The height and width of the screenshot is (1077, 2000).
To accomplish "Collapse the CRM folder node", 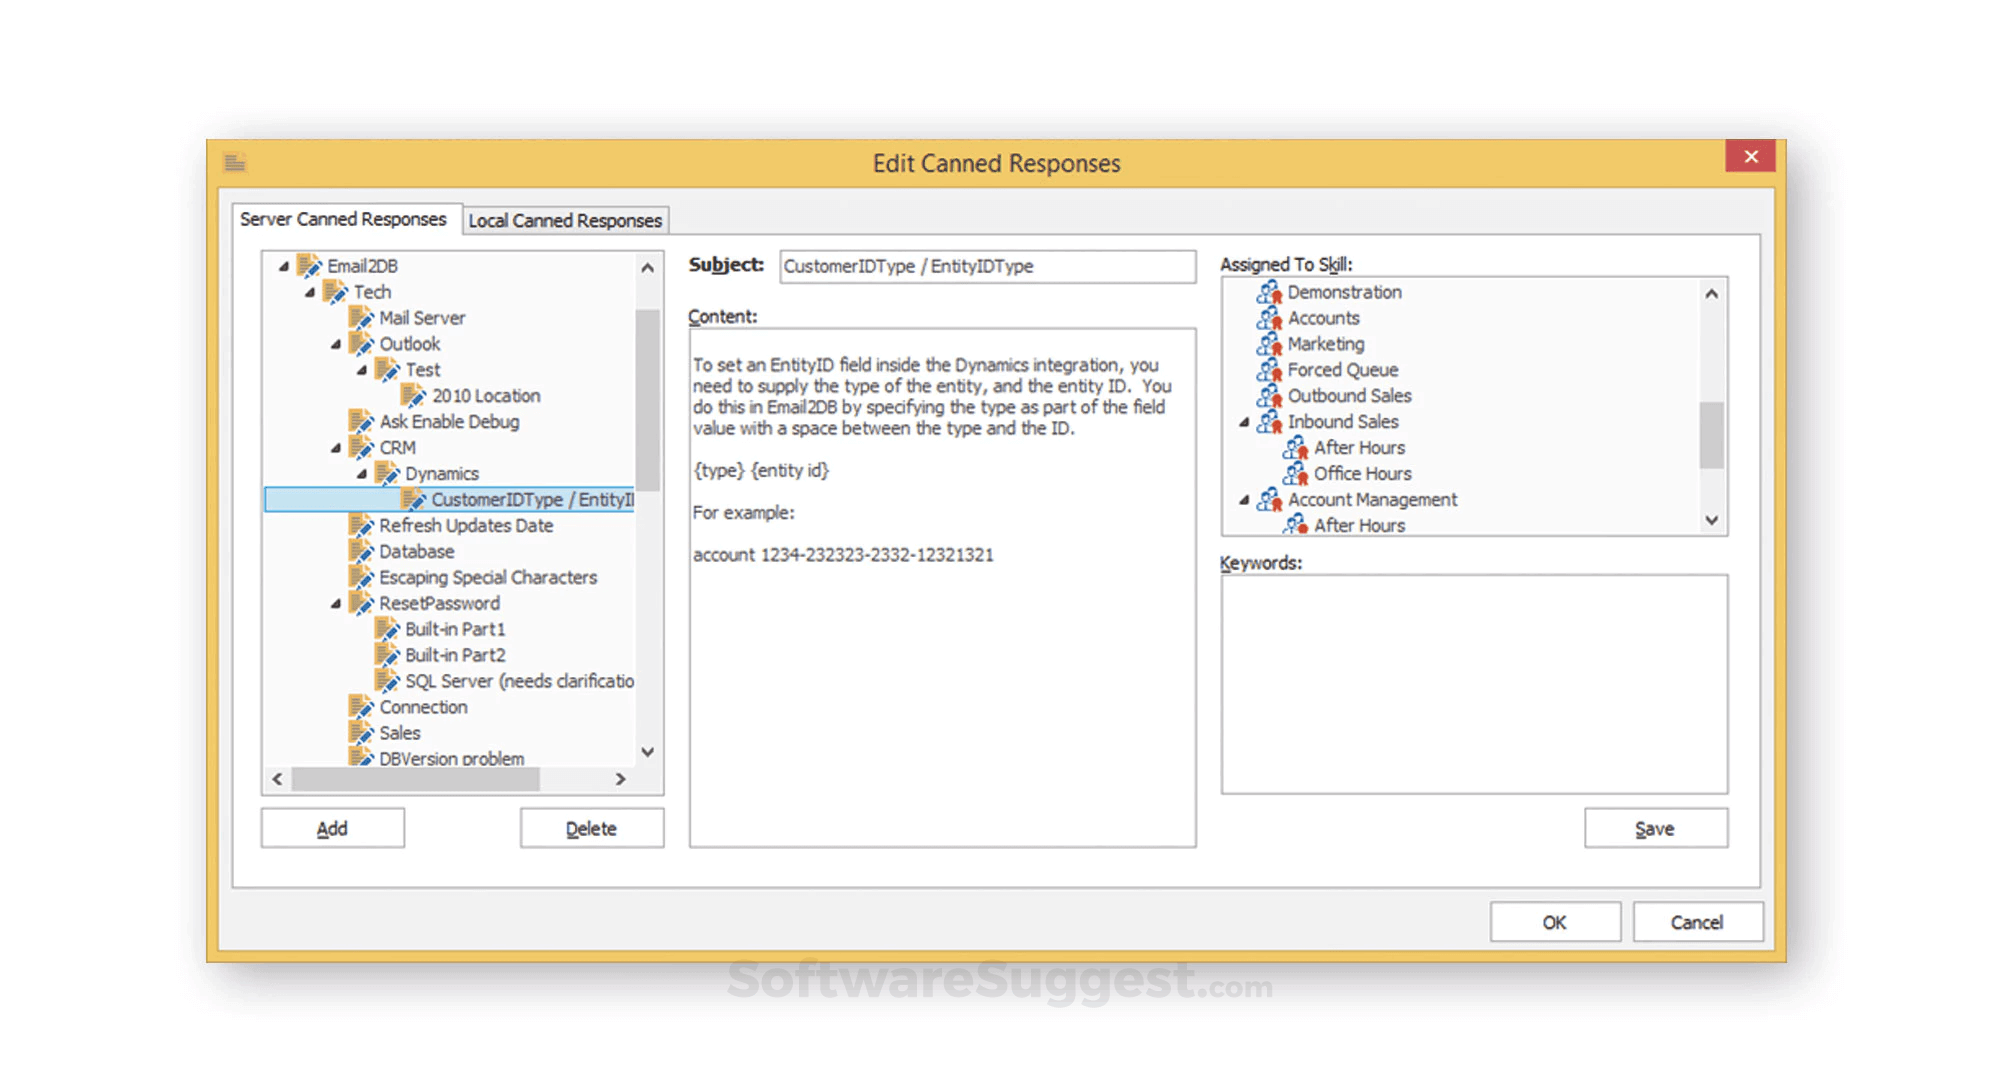I will (x=336, y=448).
